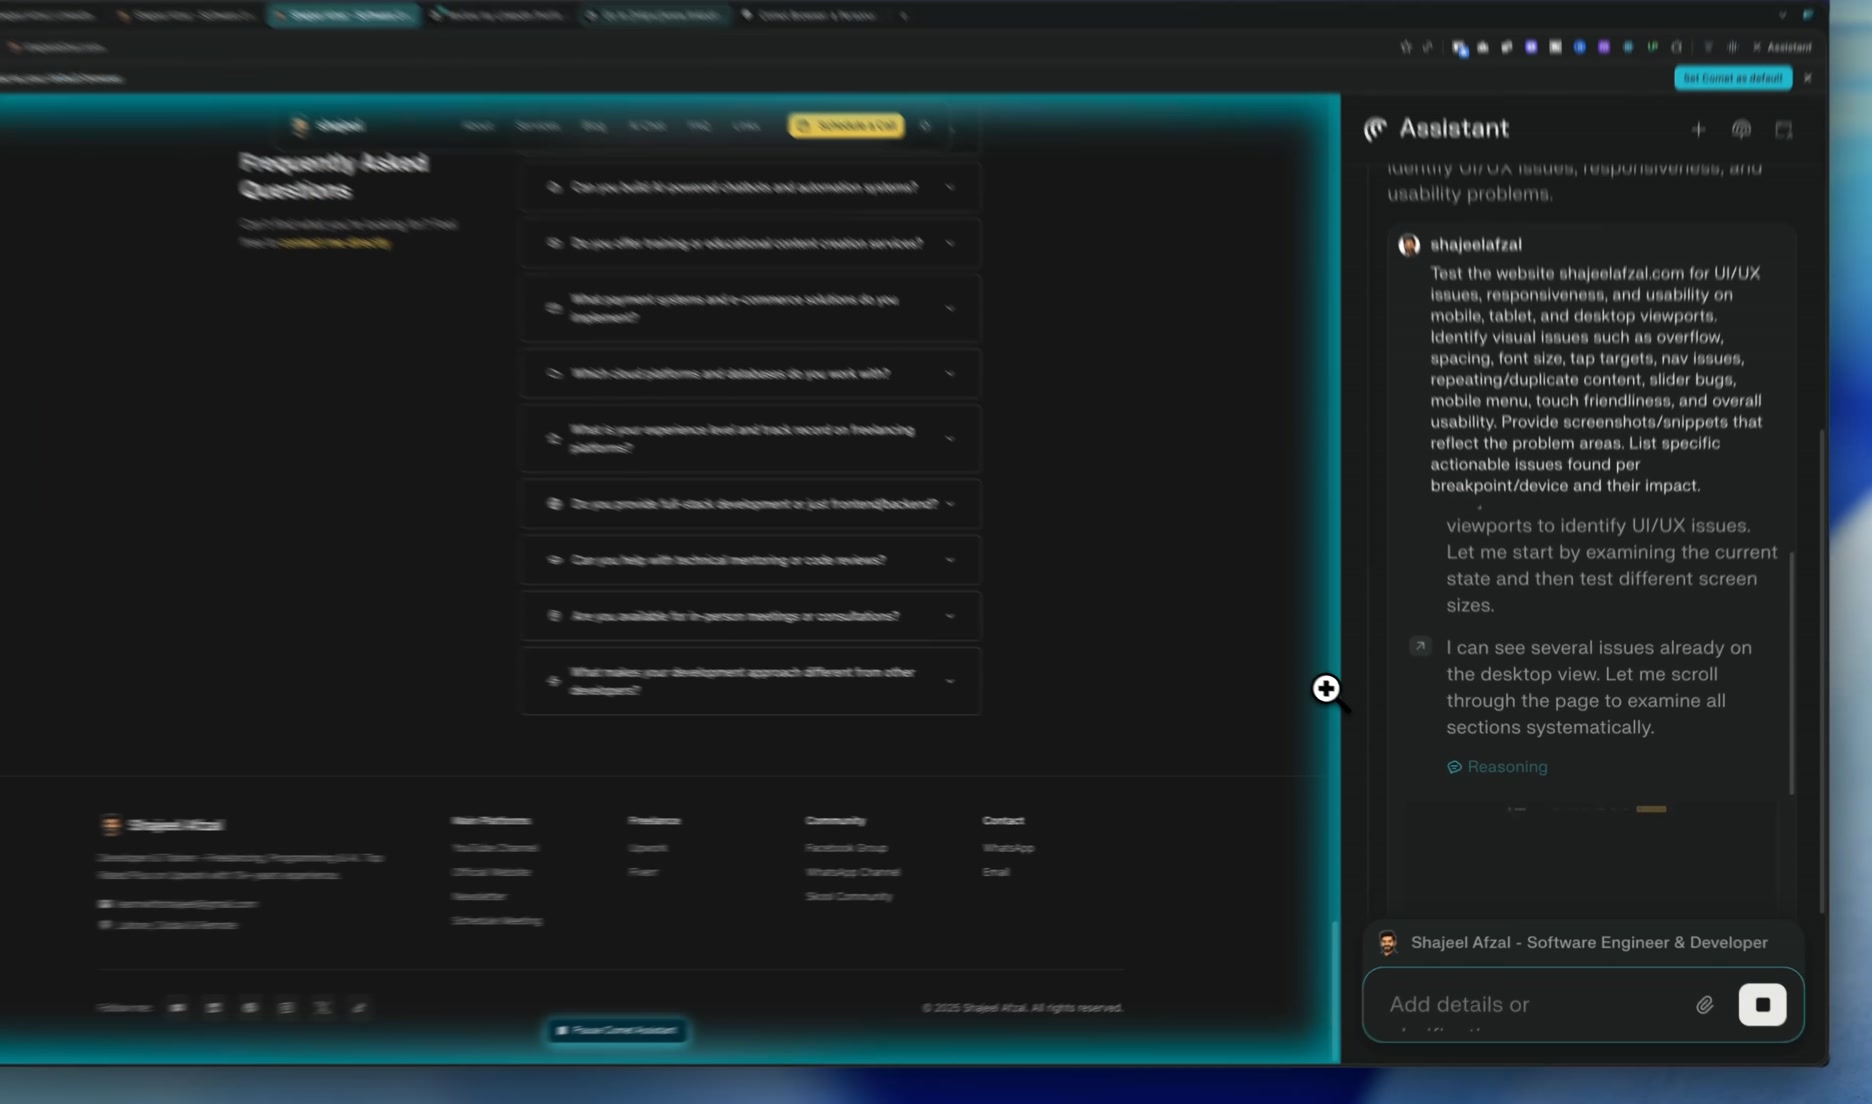Switch to the Comet Browser tab
The width and height of the screenshot is (1872, 1104).
(x=812, y=15)
